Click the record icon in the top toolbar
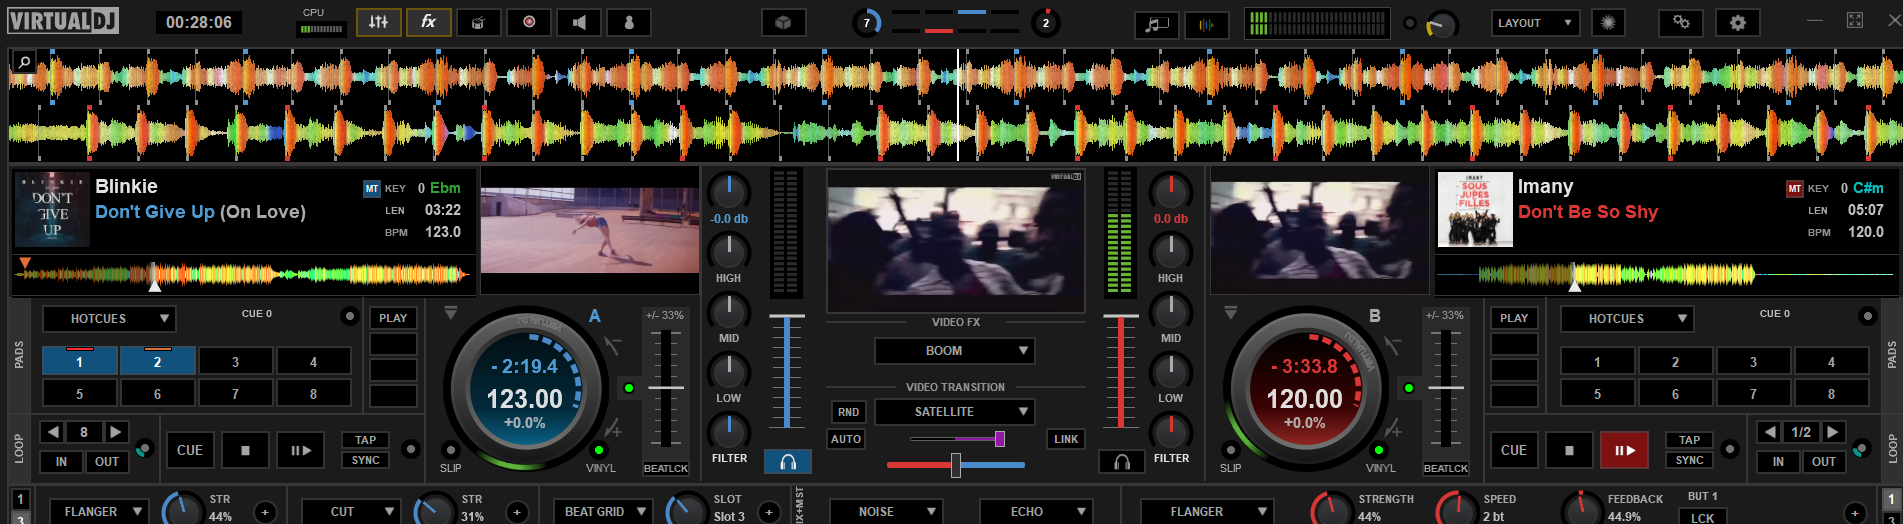This screenshot has height=524, width=1903. pos(529,22)
